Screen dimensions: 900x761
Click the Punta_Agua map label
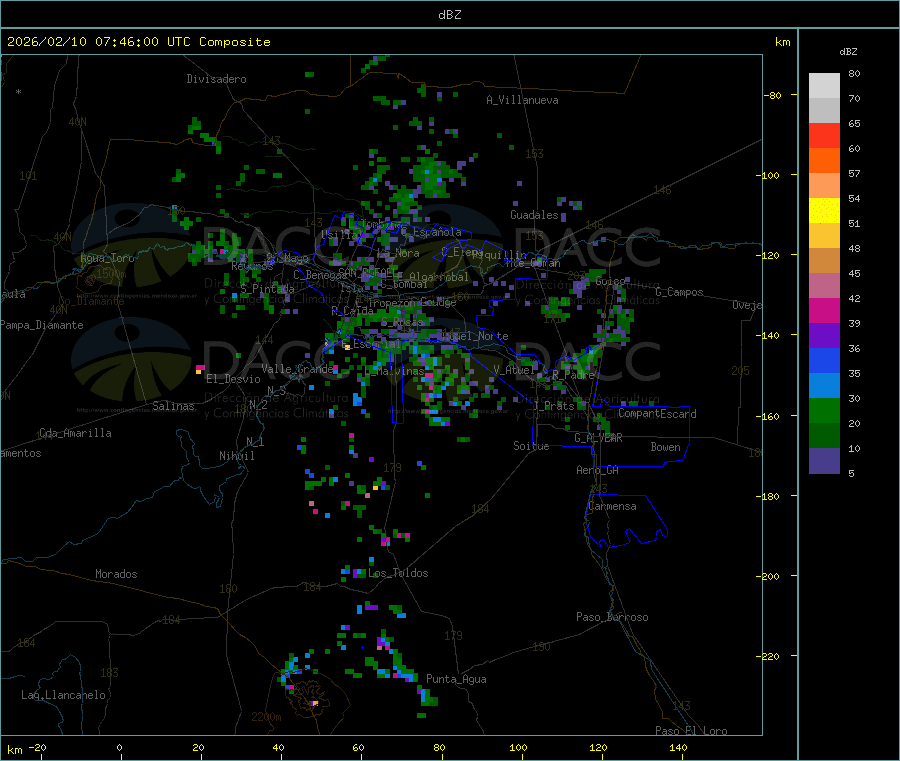[456, 680]
